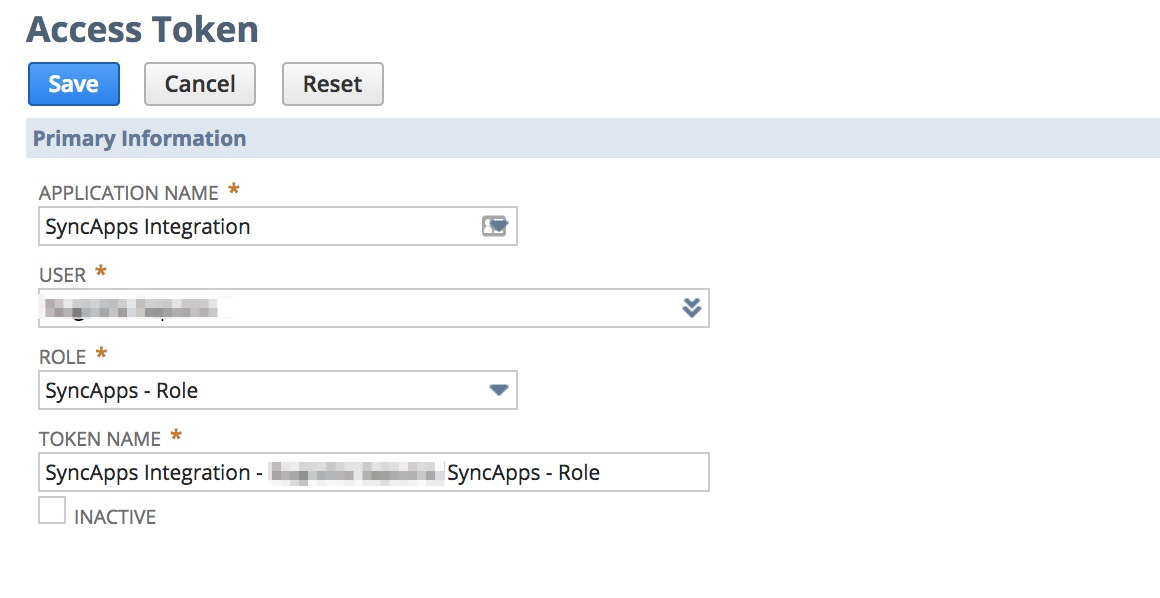Click the APPLICATION NAME field label
Image resolution: width=1160 pixels, height=598 pixels.
point(129,193)
